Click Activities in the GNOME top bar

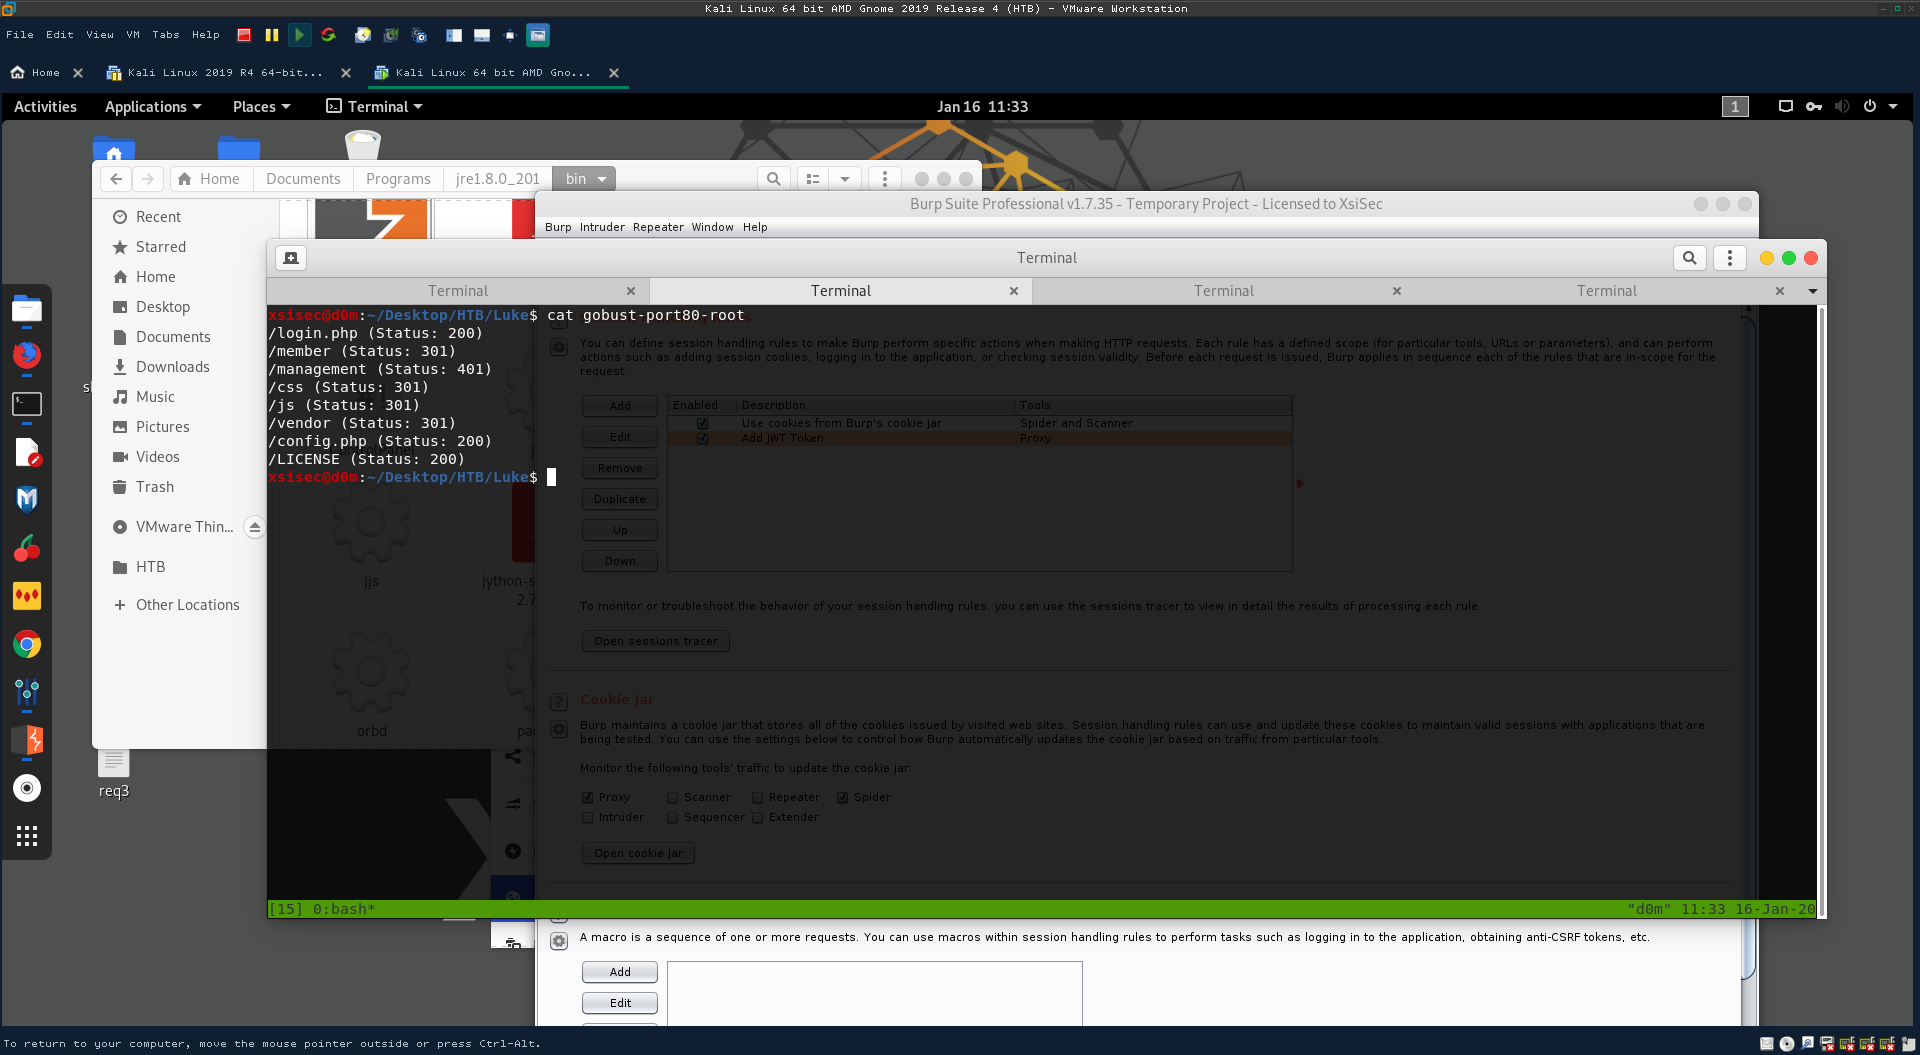pos(45,106)
